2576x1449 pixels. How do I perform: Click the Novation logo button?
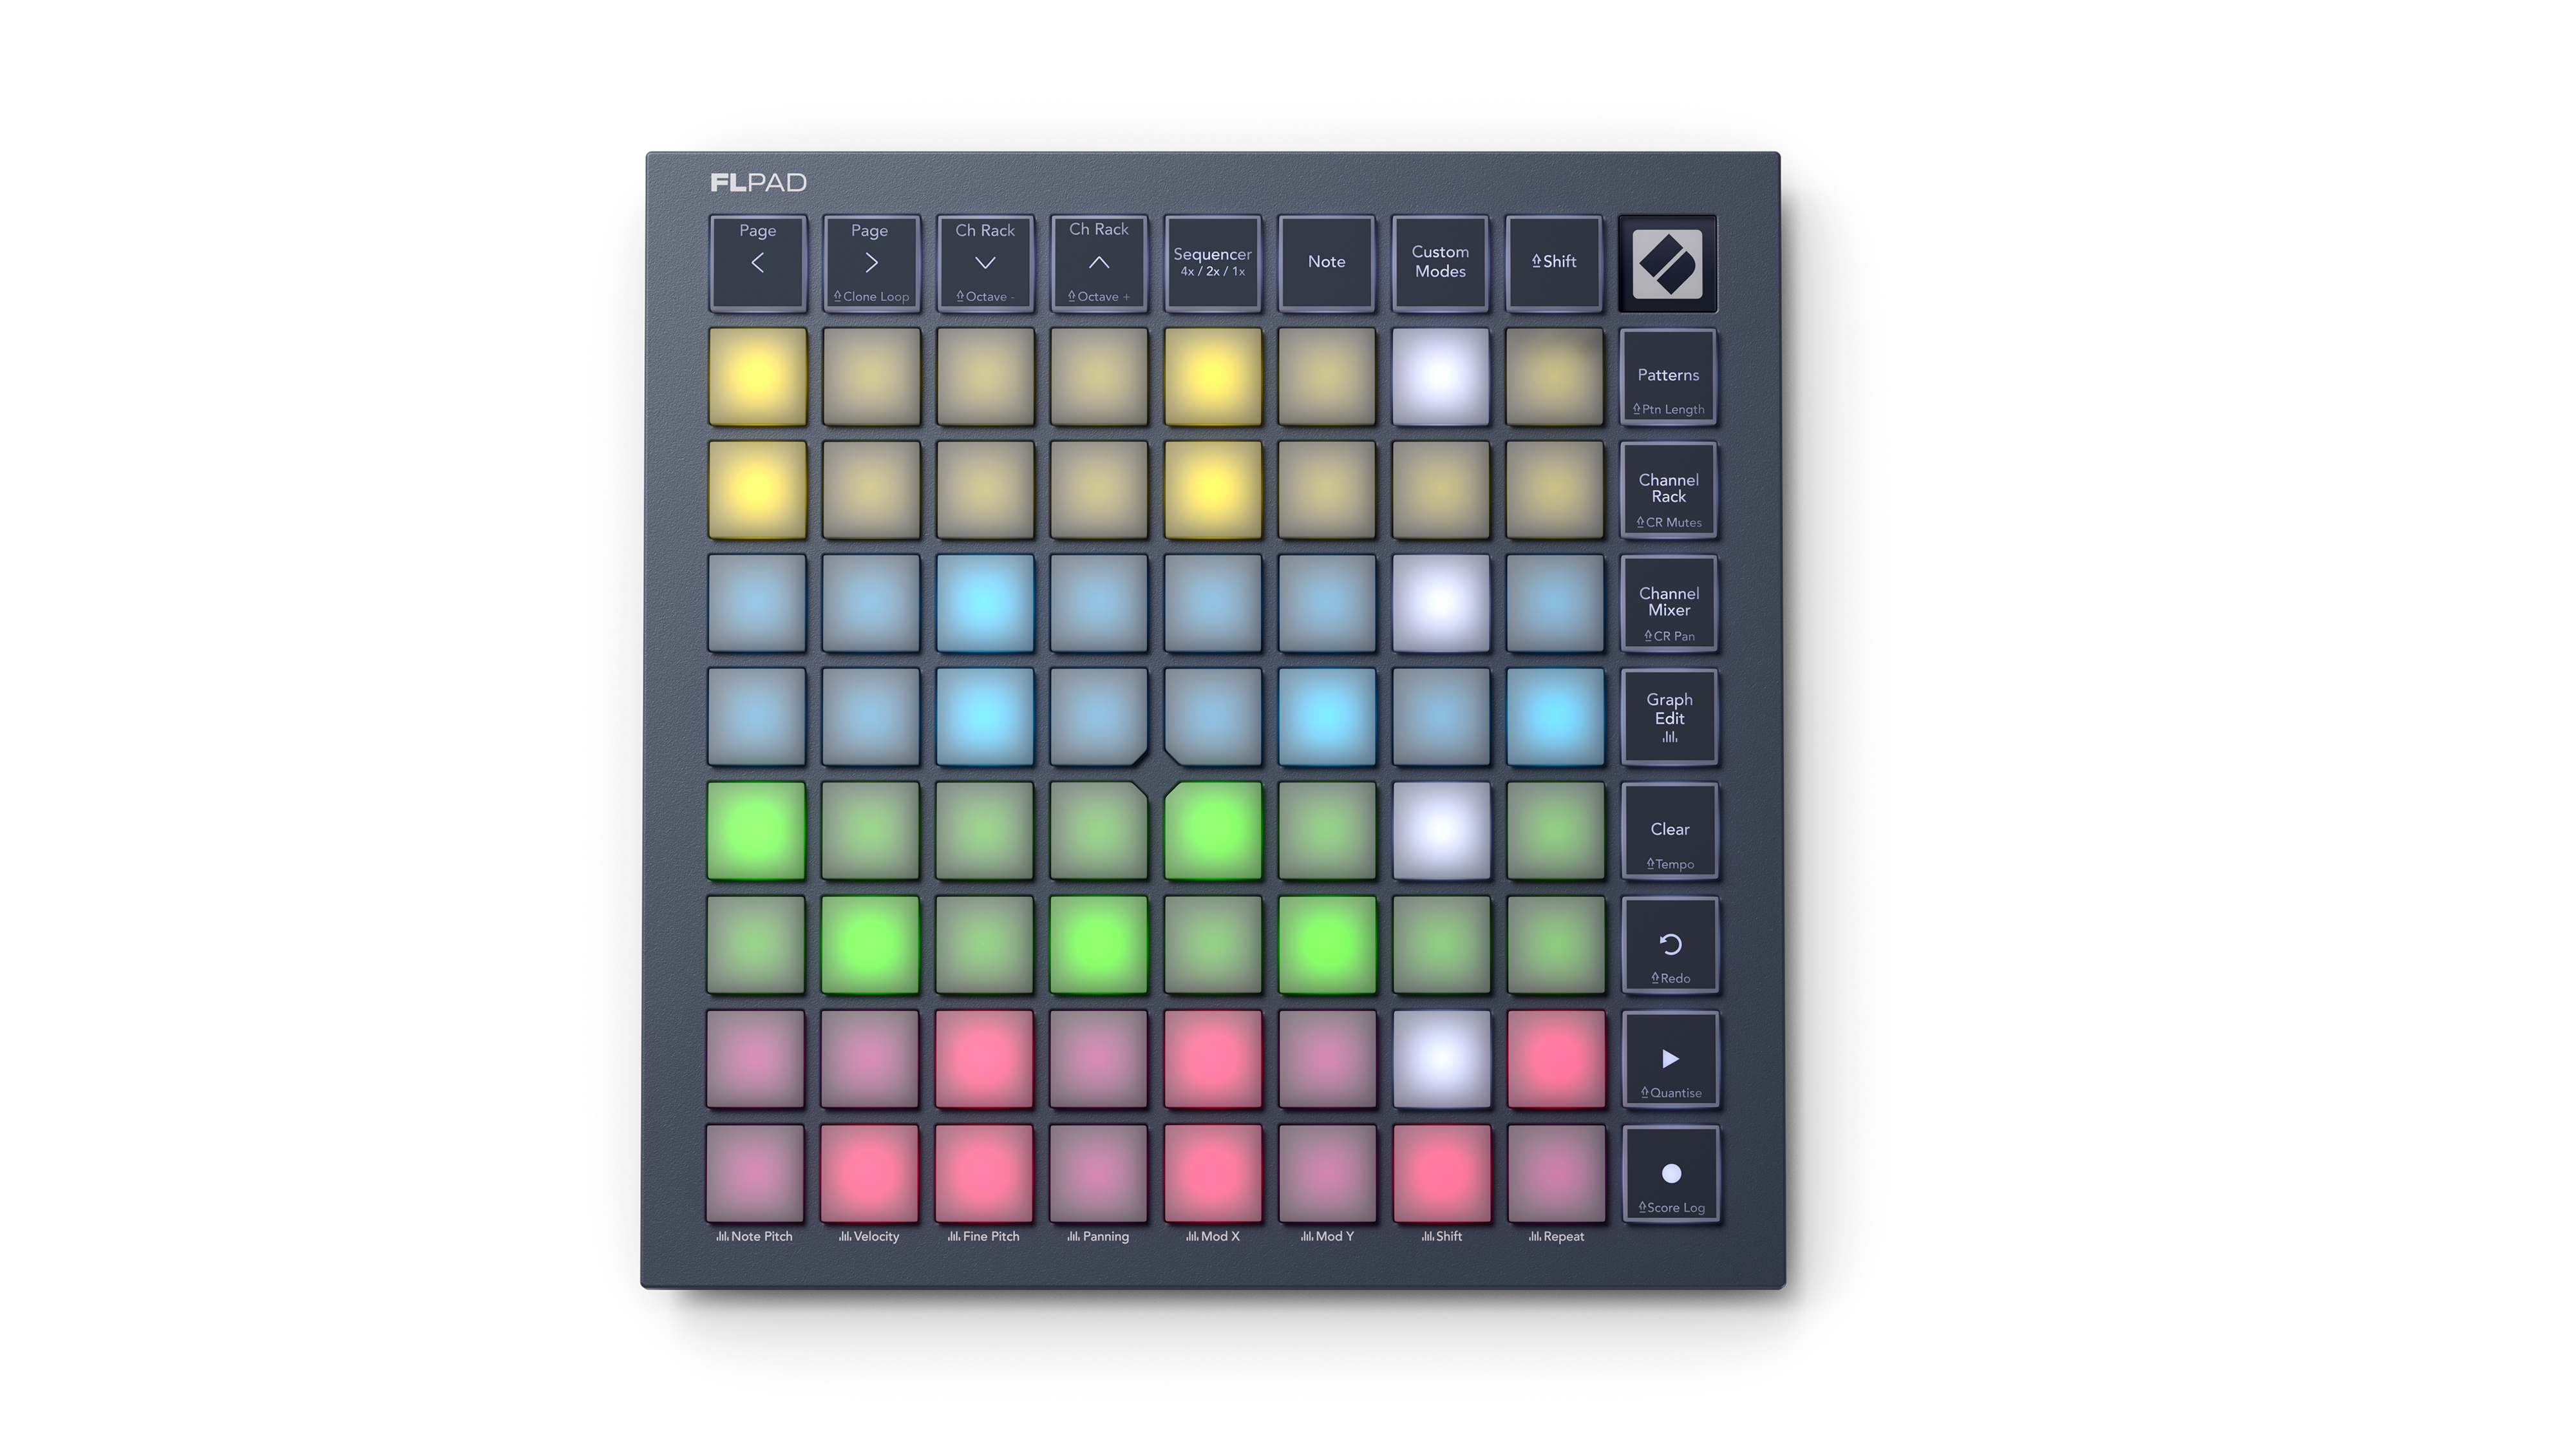(1667, 264)
